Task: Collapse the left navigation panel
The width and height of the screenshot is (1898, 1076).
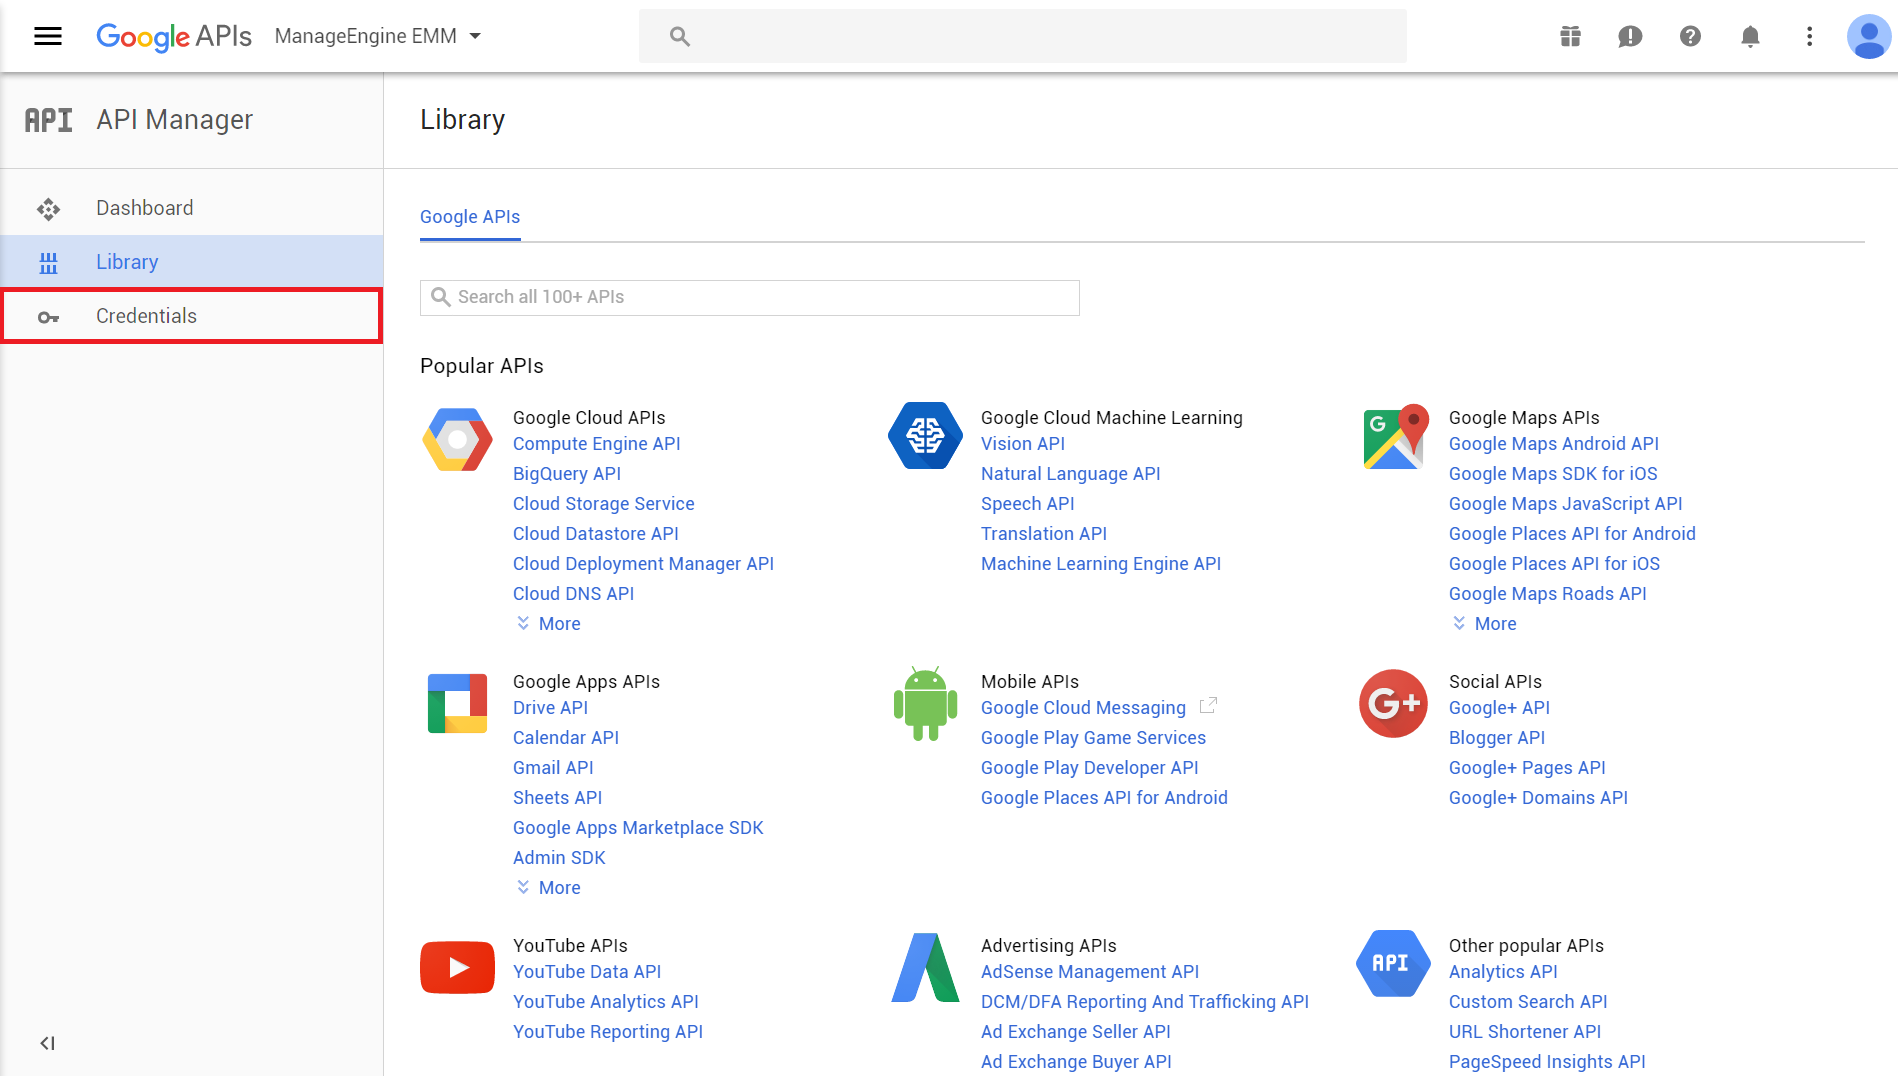Action: [x=47, y=1043]
